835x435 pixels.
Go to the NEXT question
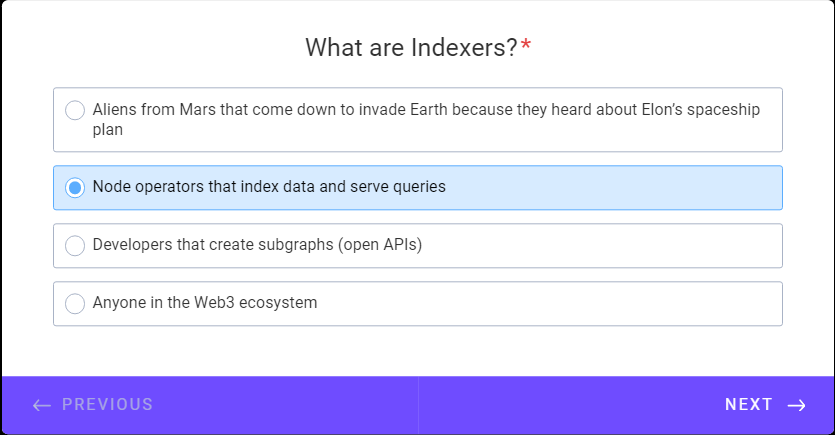626,405
